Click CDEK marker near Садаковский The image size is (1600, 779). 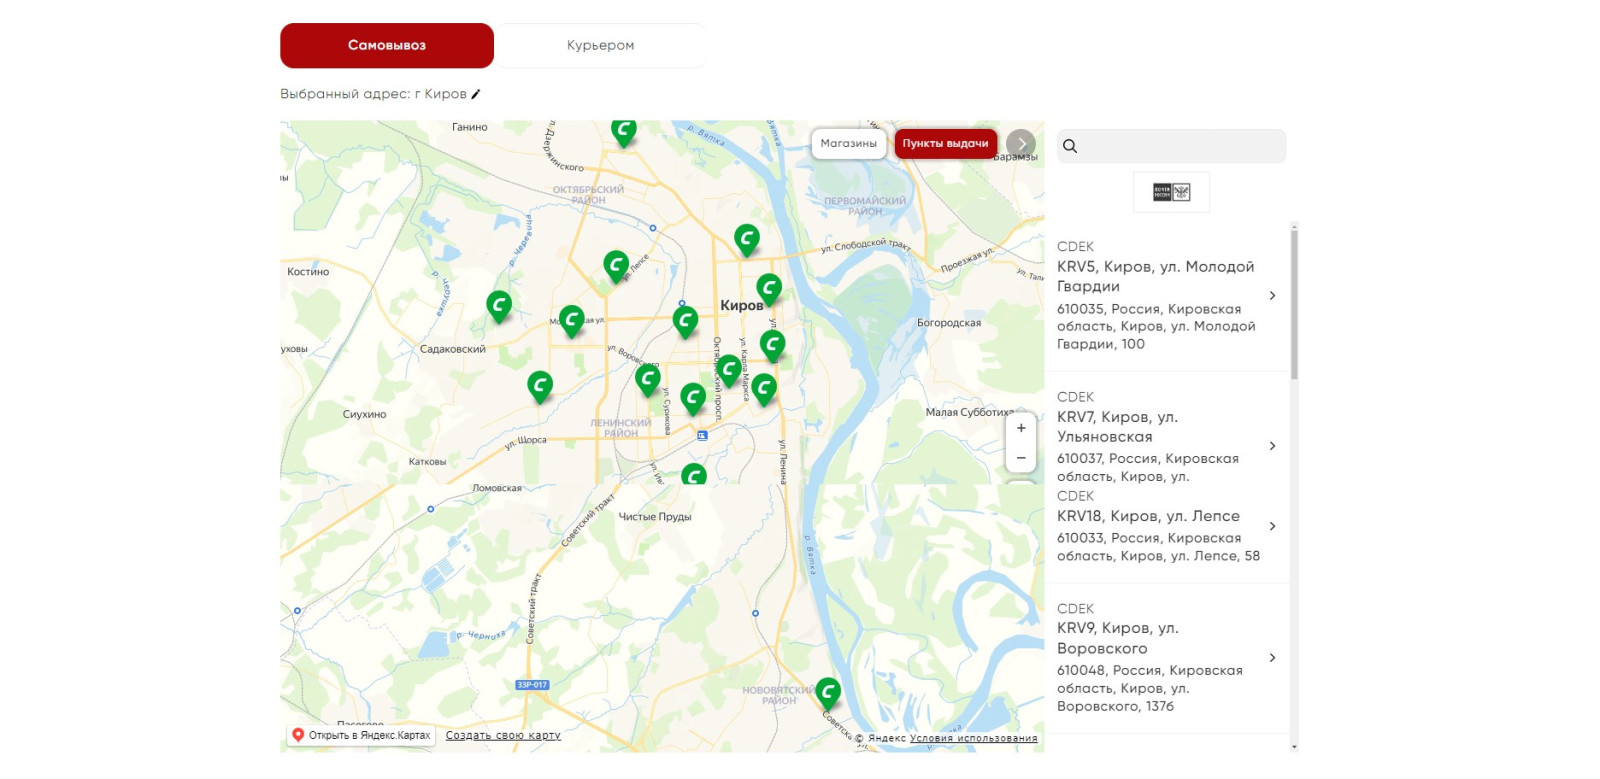pyautogui.click(x=540, y=386)
